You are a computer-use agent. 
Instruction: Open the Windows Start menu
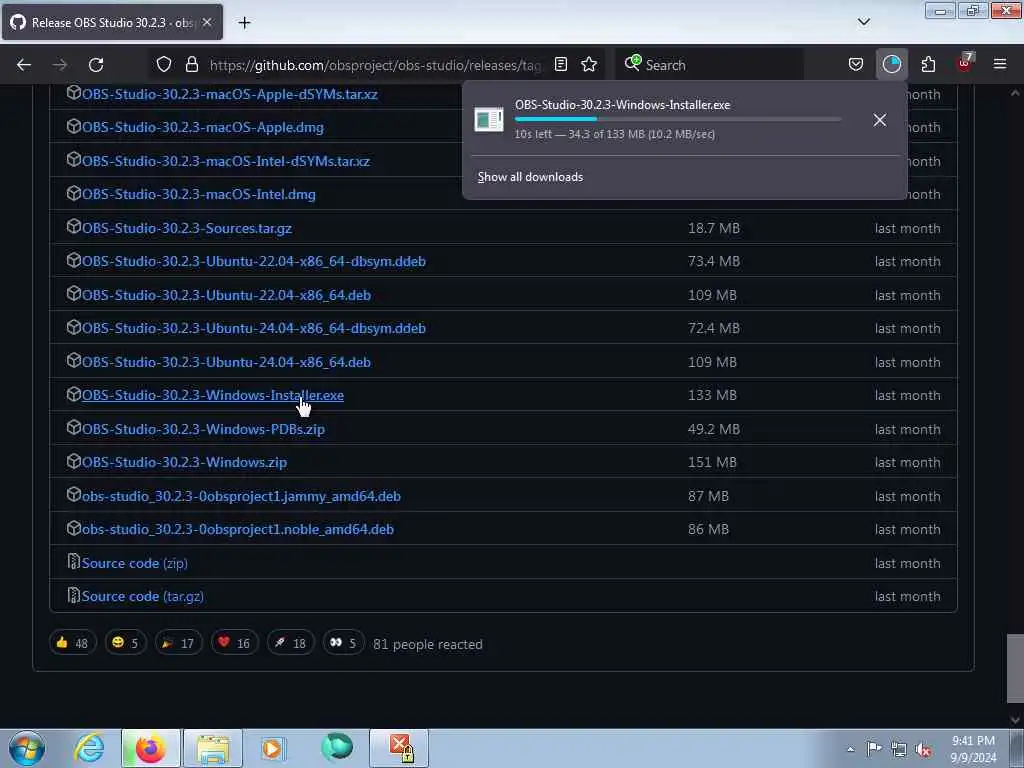(27, 748)
